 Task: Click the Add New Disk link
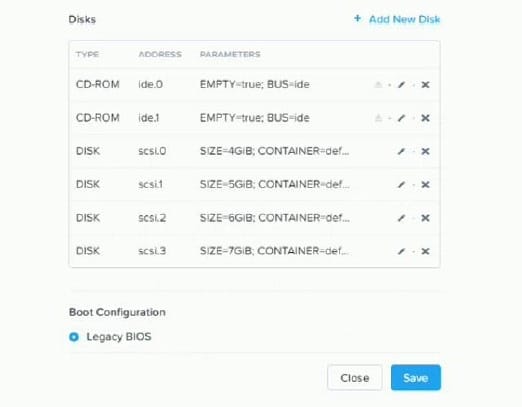404,19
